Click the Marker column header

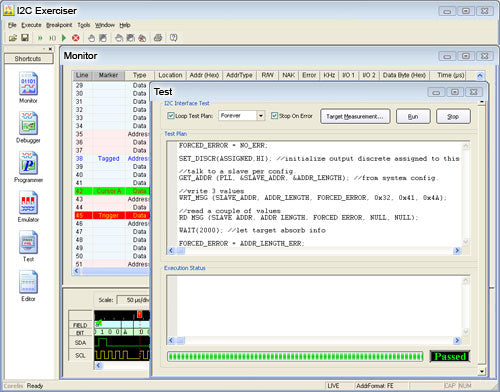[108, 75]
